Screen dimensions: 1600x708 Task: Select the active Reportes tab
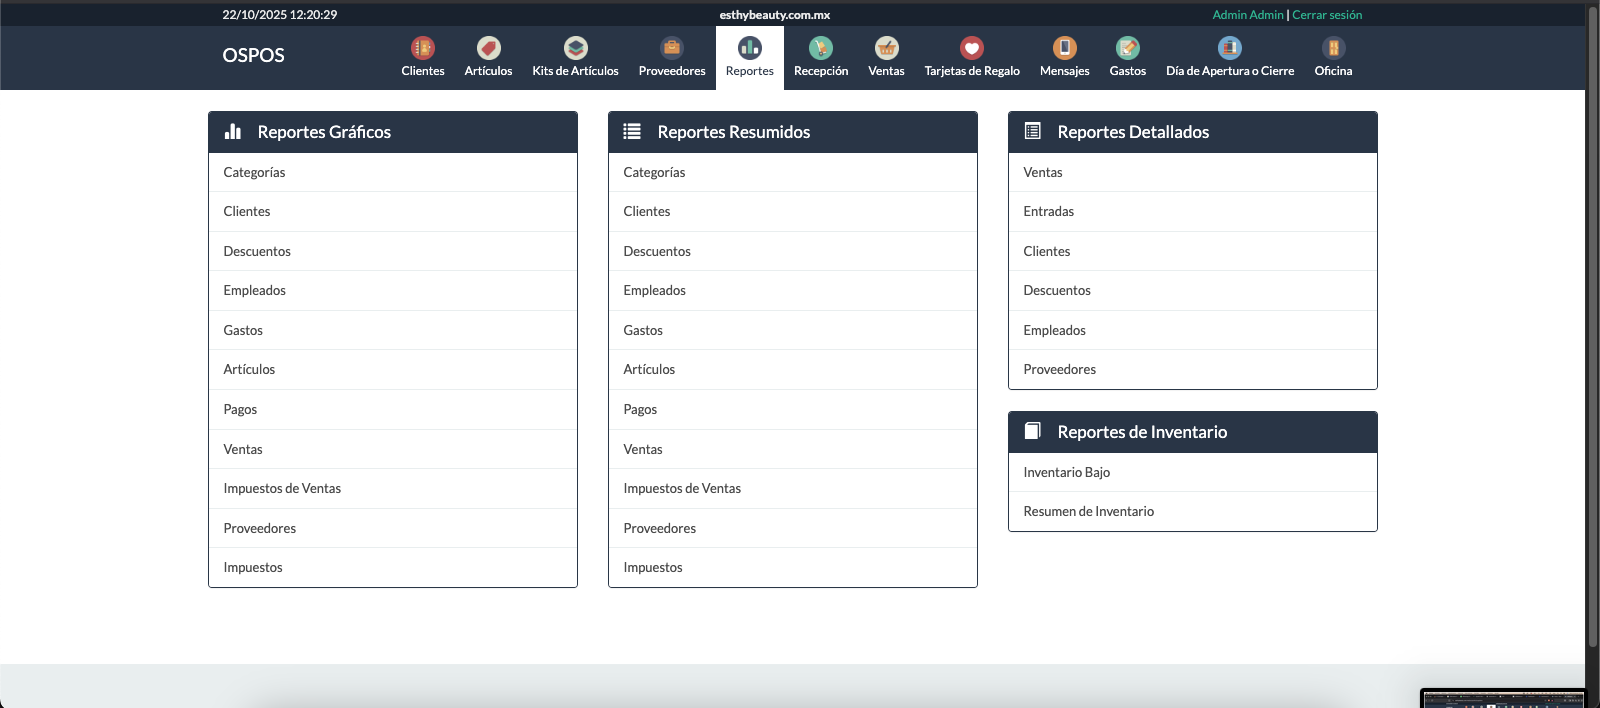750,58
